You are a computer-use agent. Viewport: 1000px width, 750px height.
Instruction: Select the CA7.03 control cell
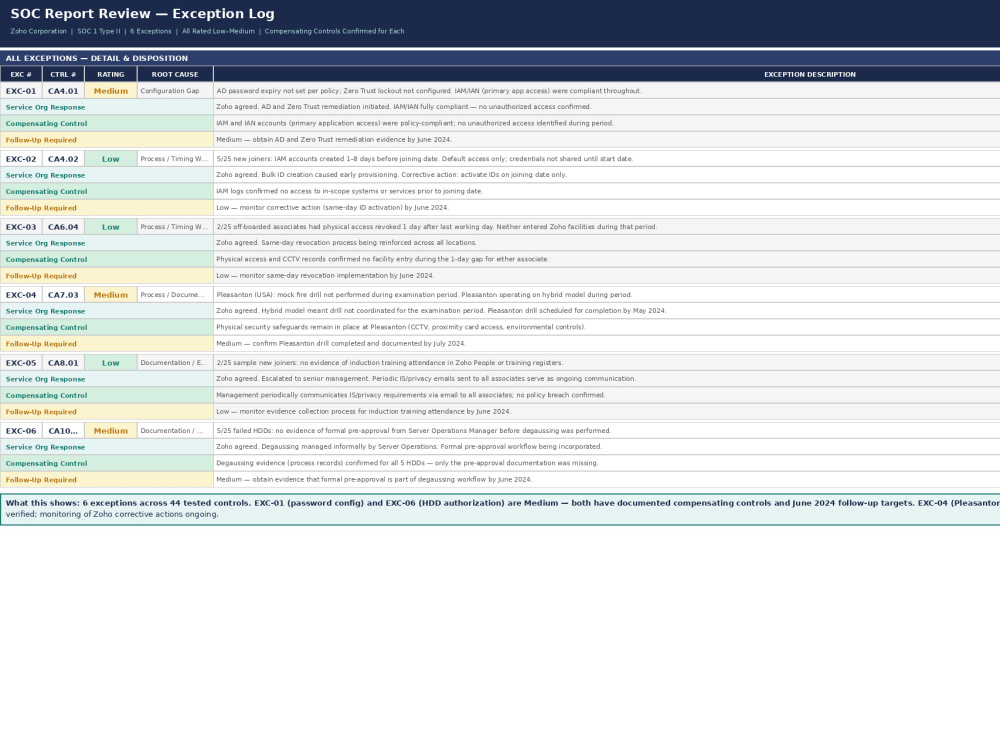63,295
